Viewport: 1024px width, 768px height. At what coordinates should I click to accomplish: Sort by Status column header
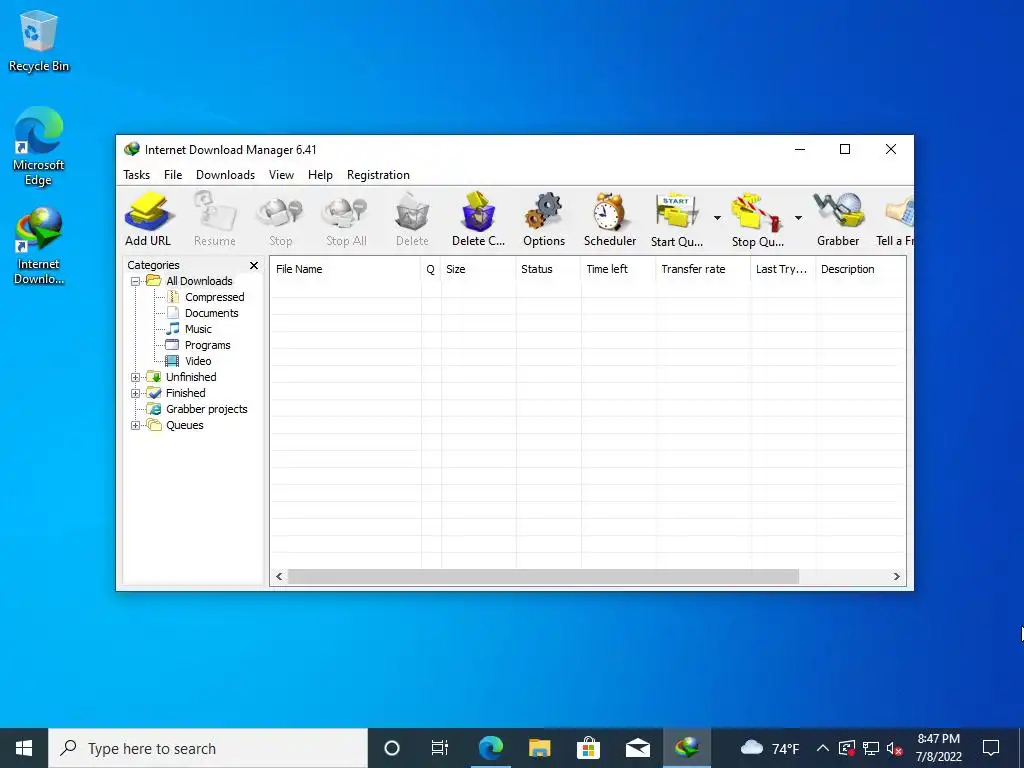(548, 269)
